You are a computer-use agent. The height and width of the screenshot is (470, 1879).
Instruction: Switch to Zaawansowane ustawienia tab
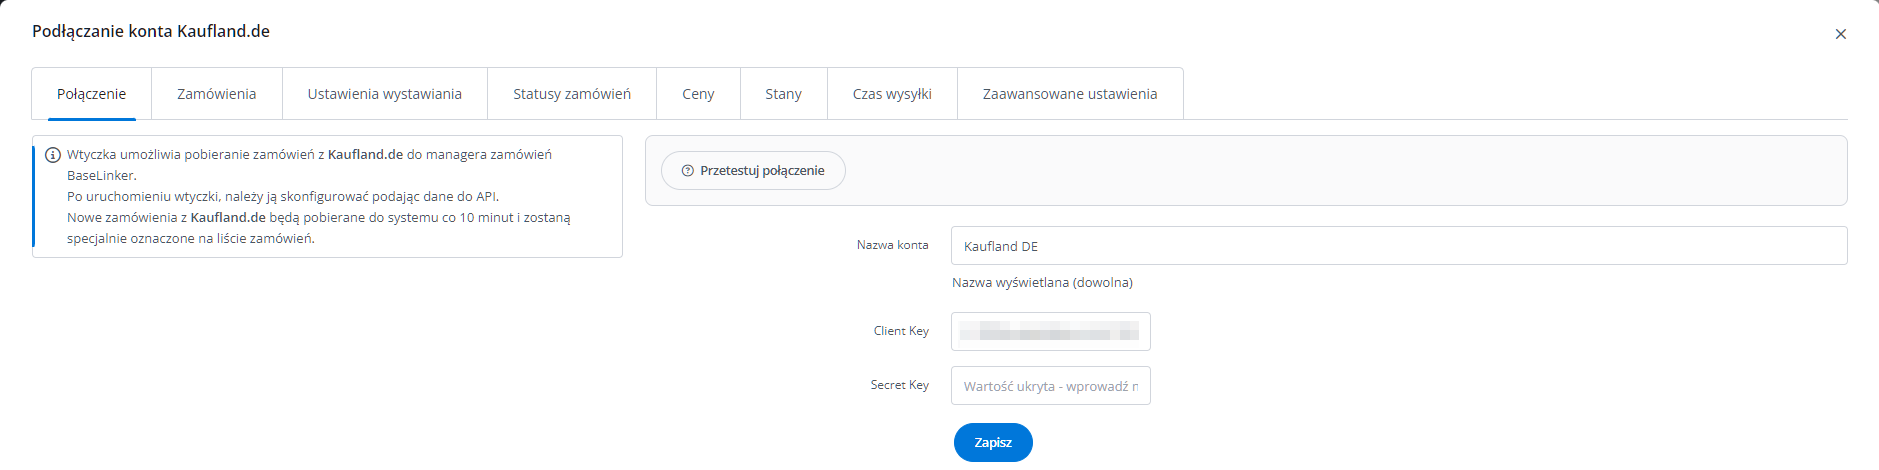[x=1070, y=94]
